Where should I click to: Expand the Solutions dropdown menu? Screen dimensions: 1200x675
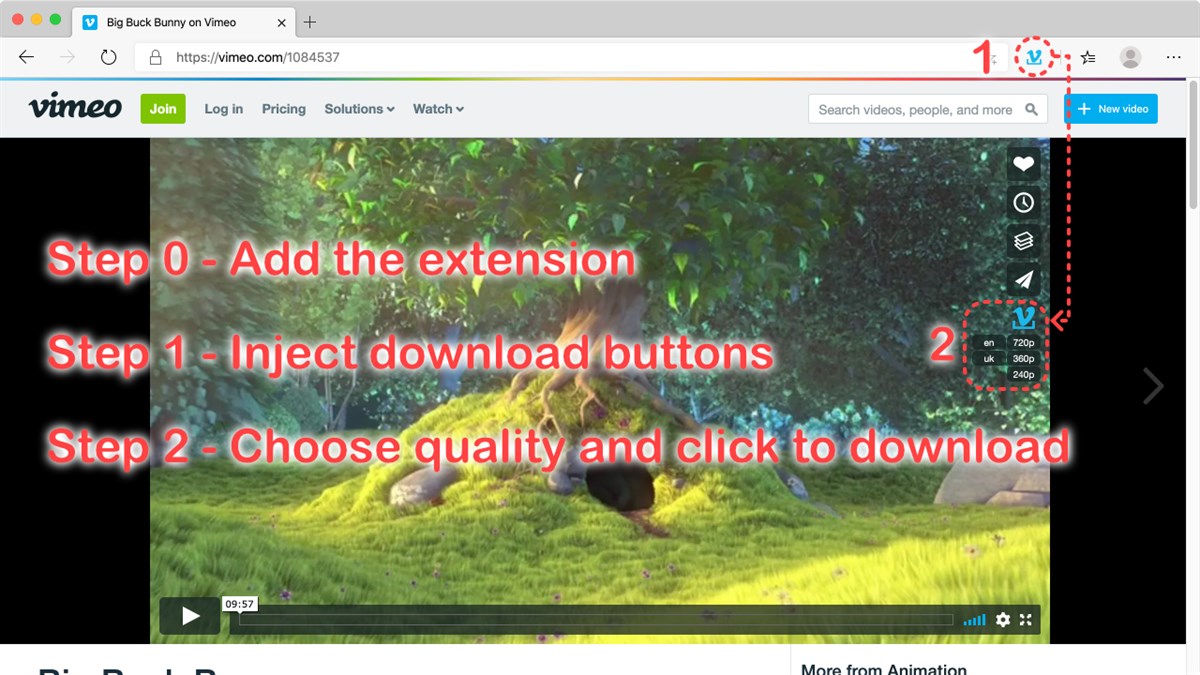click(x=359, y=109)
